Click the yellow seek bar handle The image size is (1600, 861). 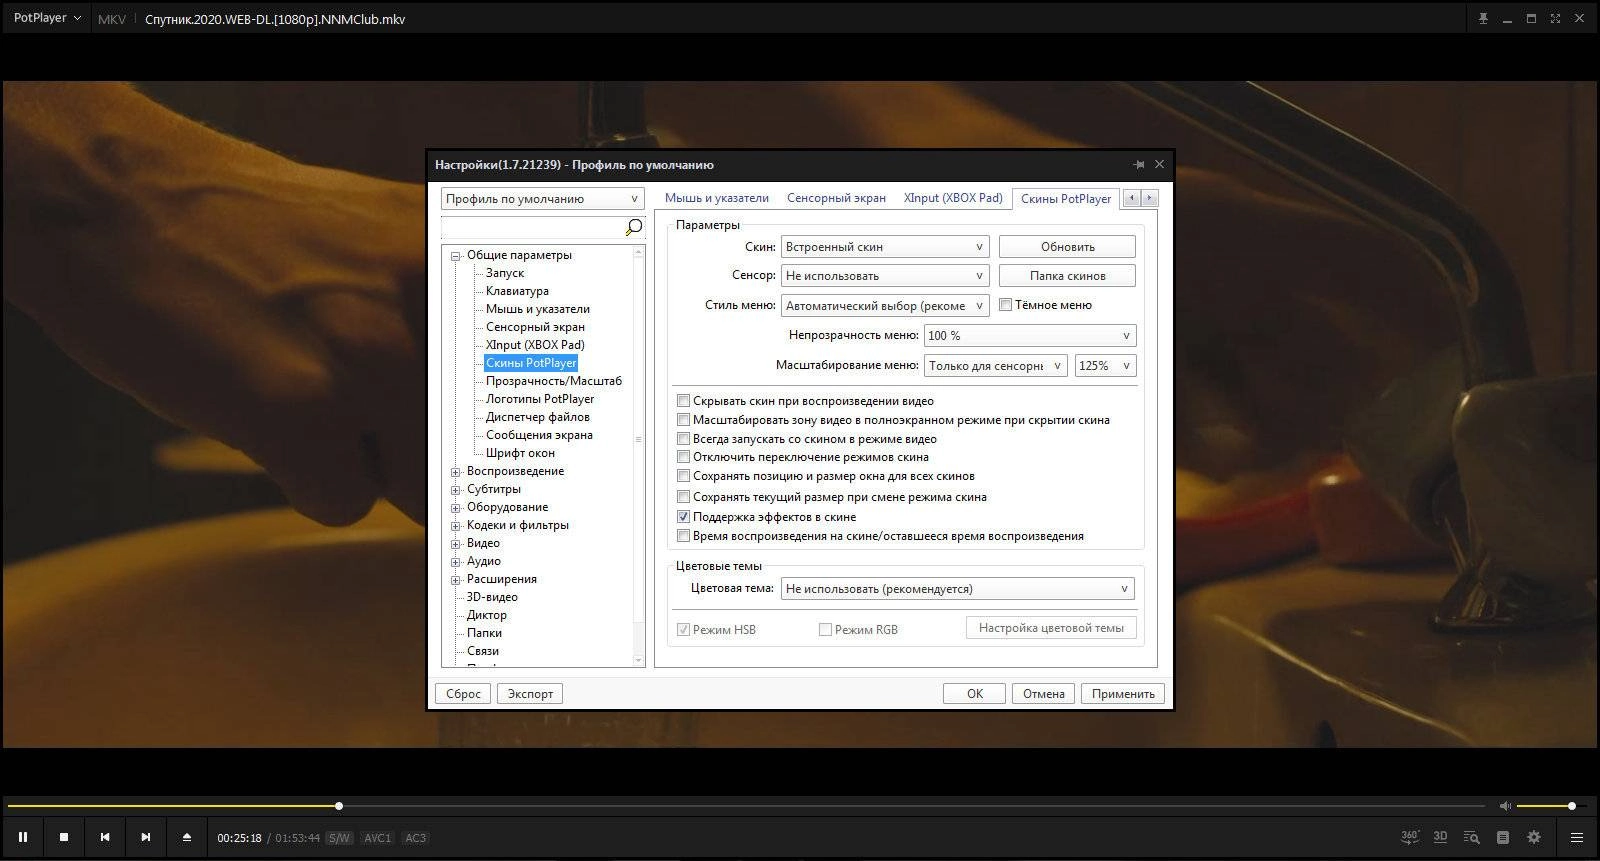[339, 806]
